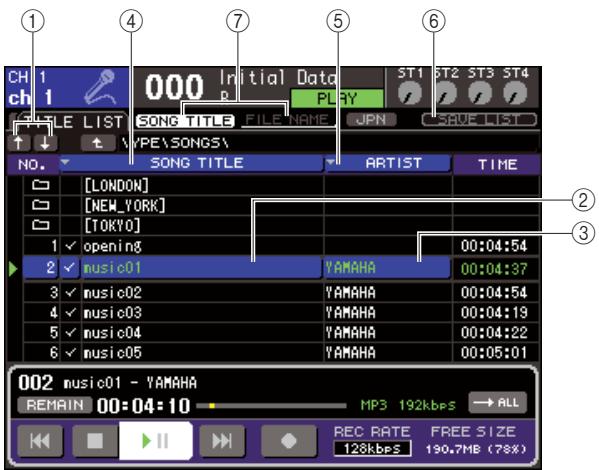Open folder [LONDON] by name
This screenshot has height=470, width=599.
point(116,186)
